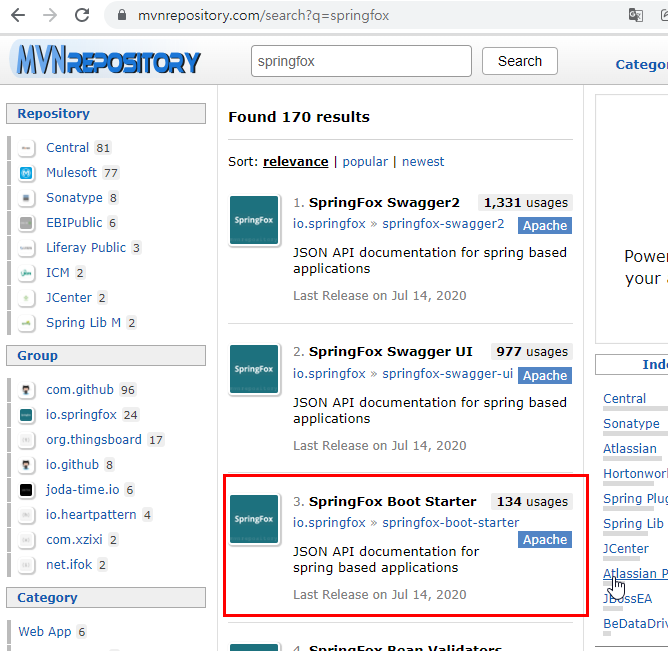Click the browser address bar URL
This screenshot has width=668, height=651.
point(263,16)
